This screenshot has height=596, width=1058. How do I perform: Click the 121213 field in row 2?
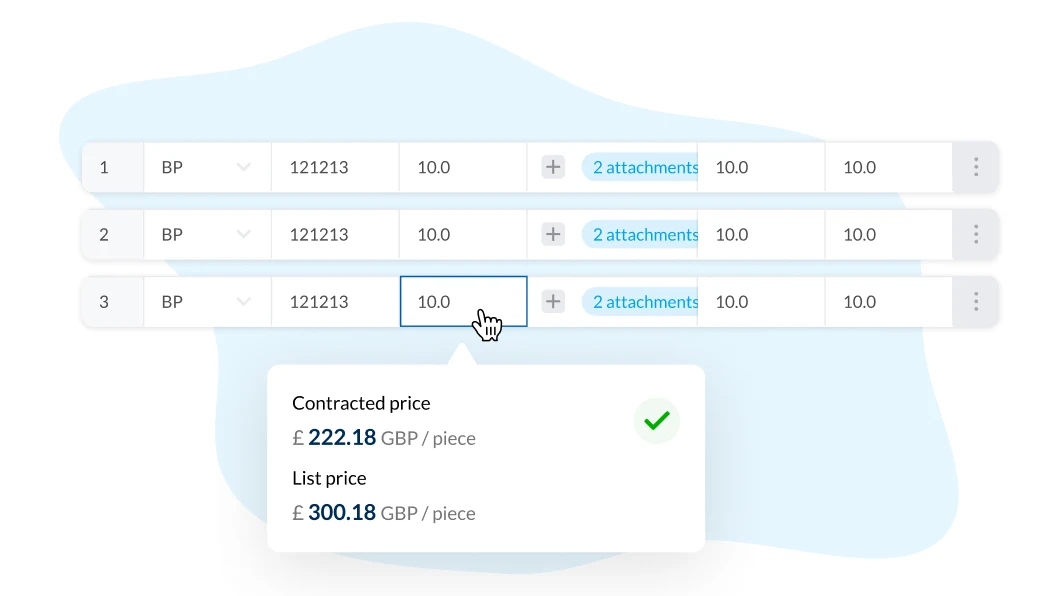click(x=335, y=234)
